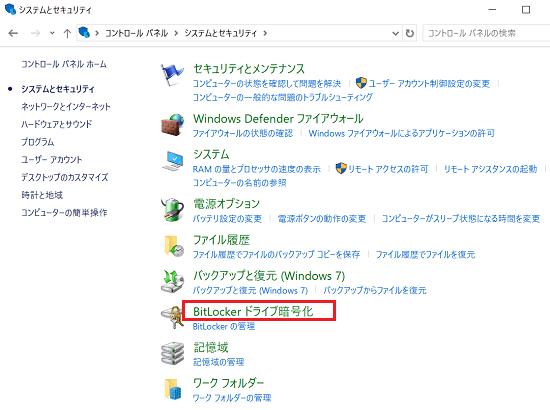Image resolution: width=550 pixels, height=410 pixels.
Task: Click リモート アシスタンスの起動 link
Action: (x=490, y=169)
